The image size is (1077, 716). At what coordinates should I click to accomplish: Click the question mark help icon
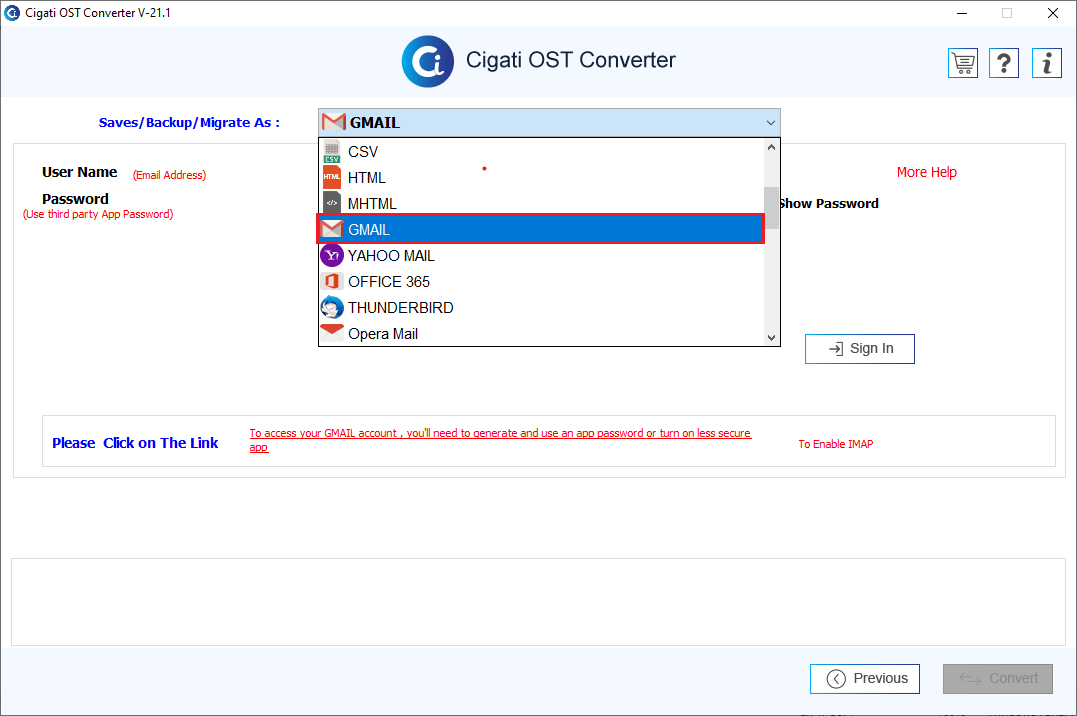coord(1004,63)
